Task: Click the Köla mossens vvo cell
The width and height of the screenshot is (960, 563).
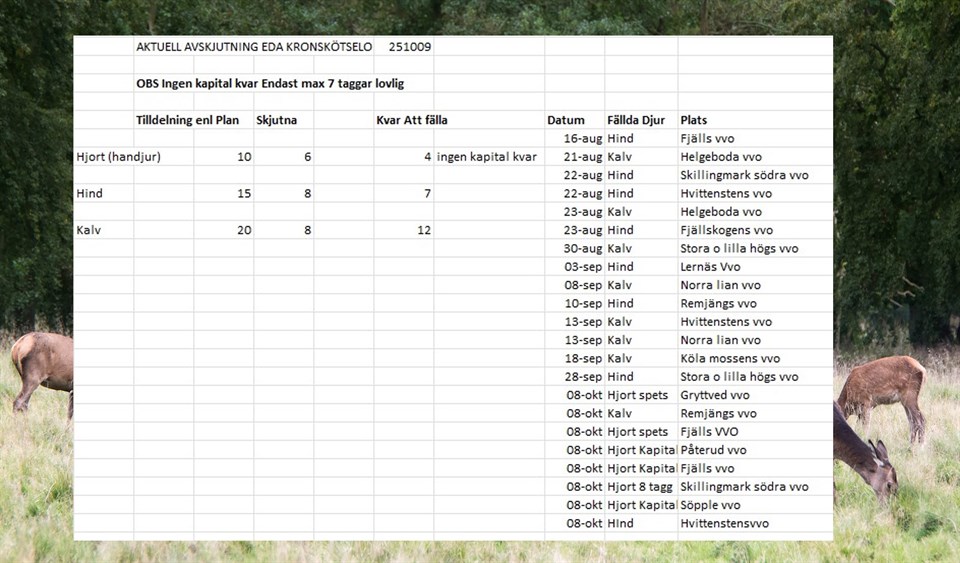Action: point(730,358)
